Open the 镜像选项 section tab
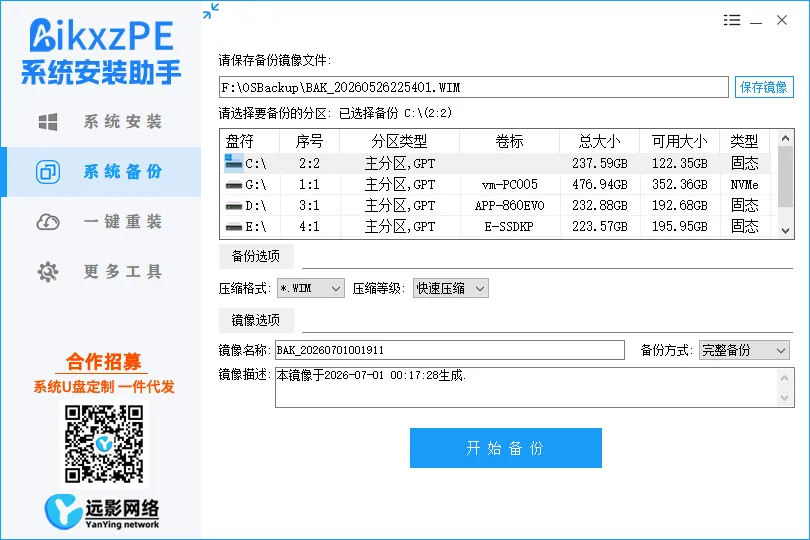 [256, 320]
